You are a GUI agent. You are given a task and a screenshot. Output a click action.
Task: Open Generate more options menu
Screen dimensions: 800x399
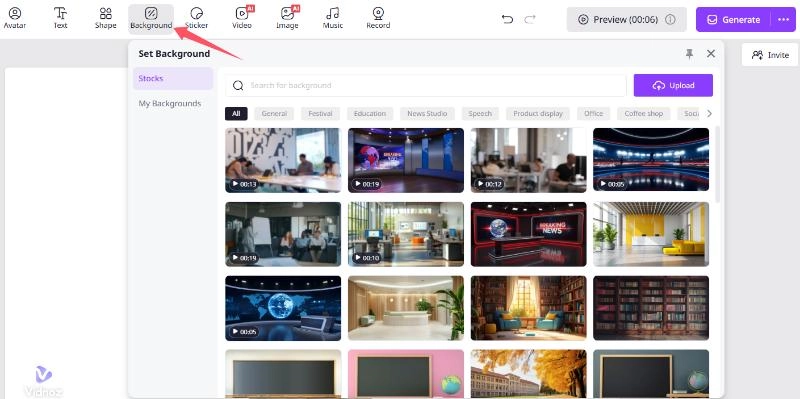tap(783, 19)
